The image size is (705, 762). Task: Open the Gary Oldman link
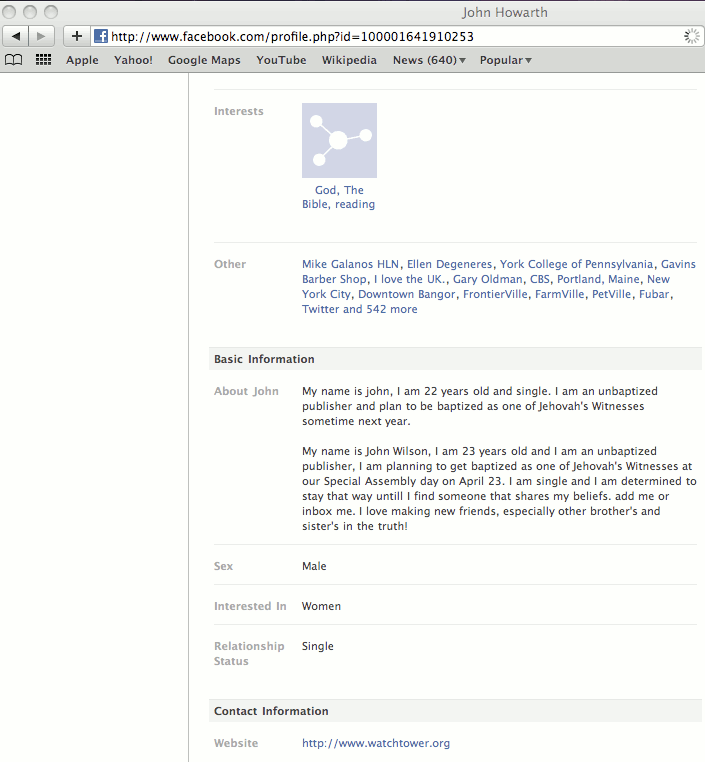pyautogui.click(x=487, y=279)
